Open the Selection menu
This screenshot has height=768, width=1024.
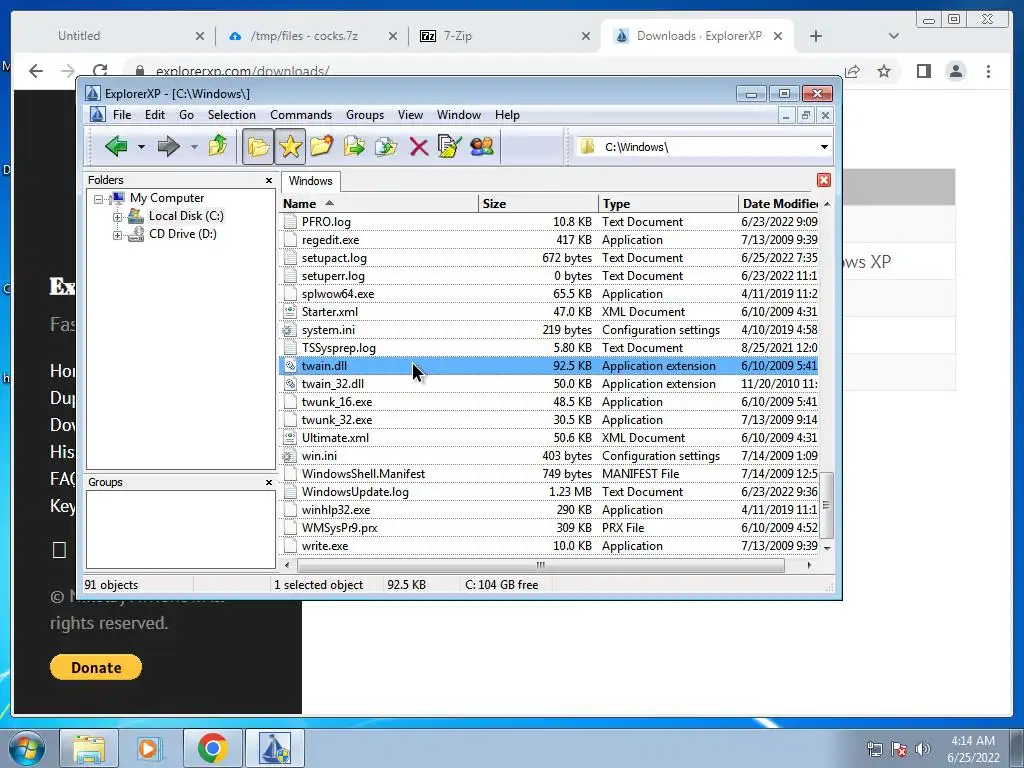(x=232, y=115)
